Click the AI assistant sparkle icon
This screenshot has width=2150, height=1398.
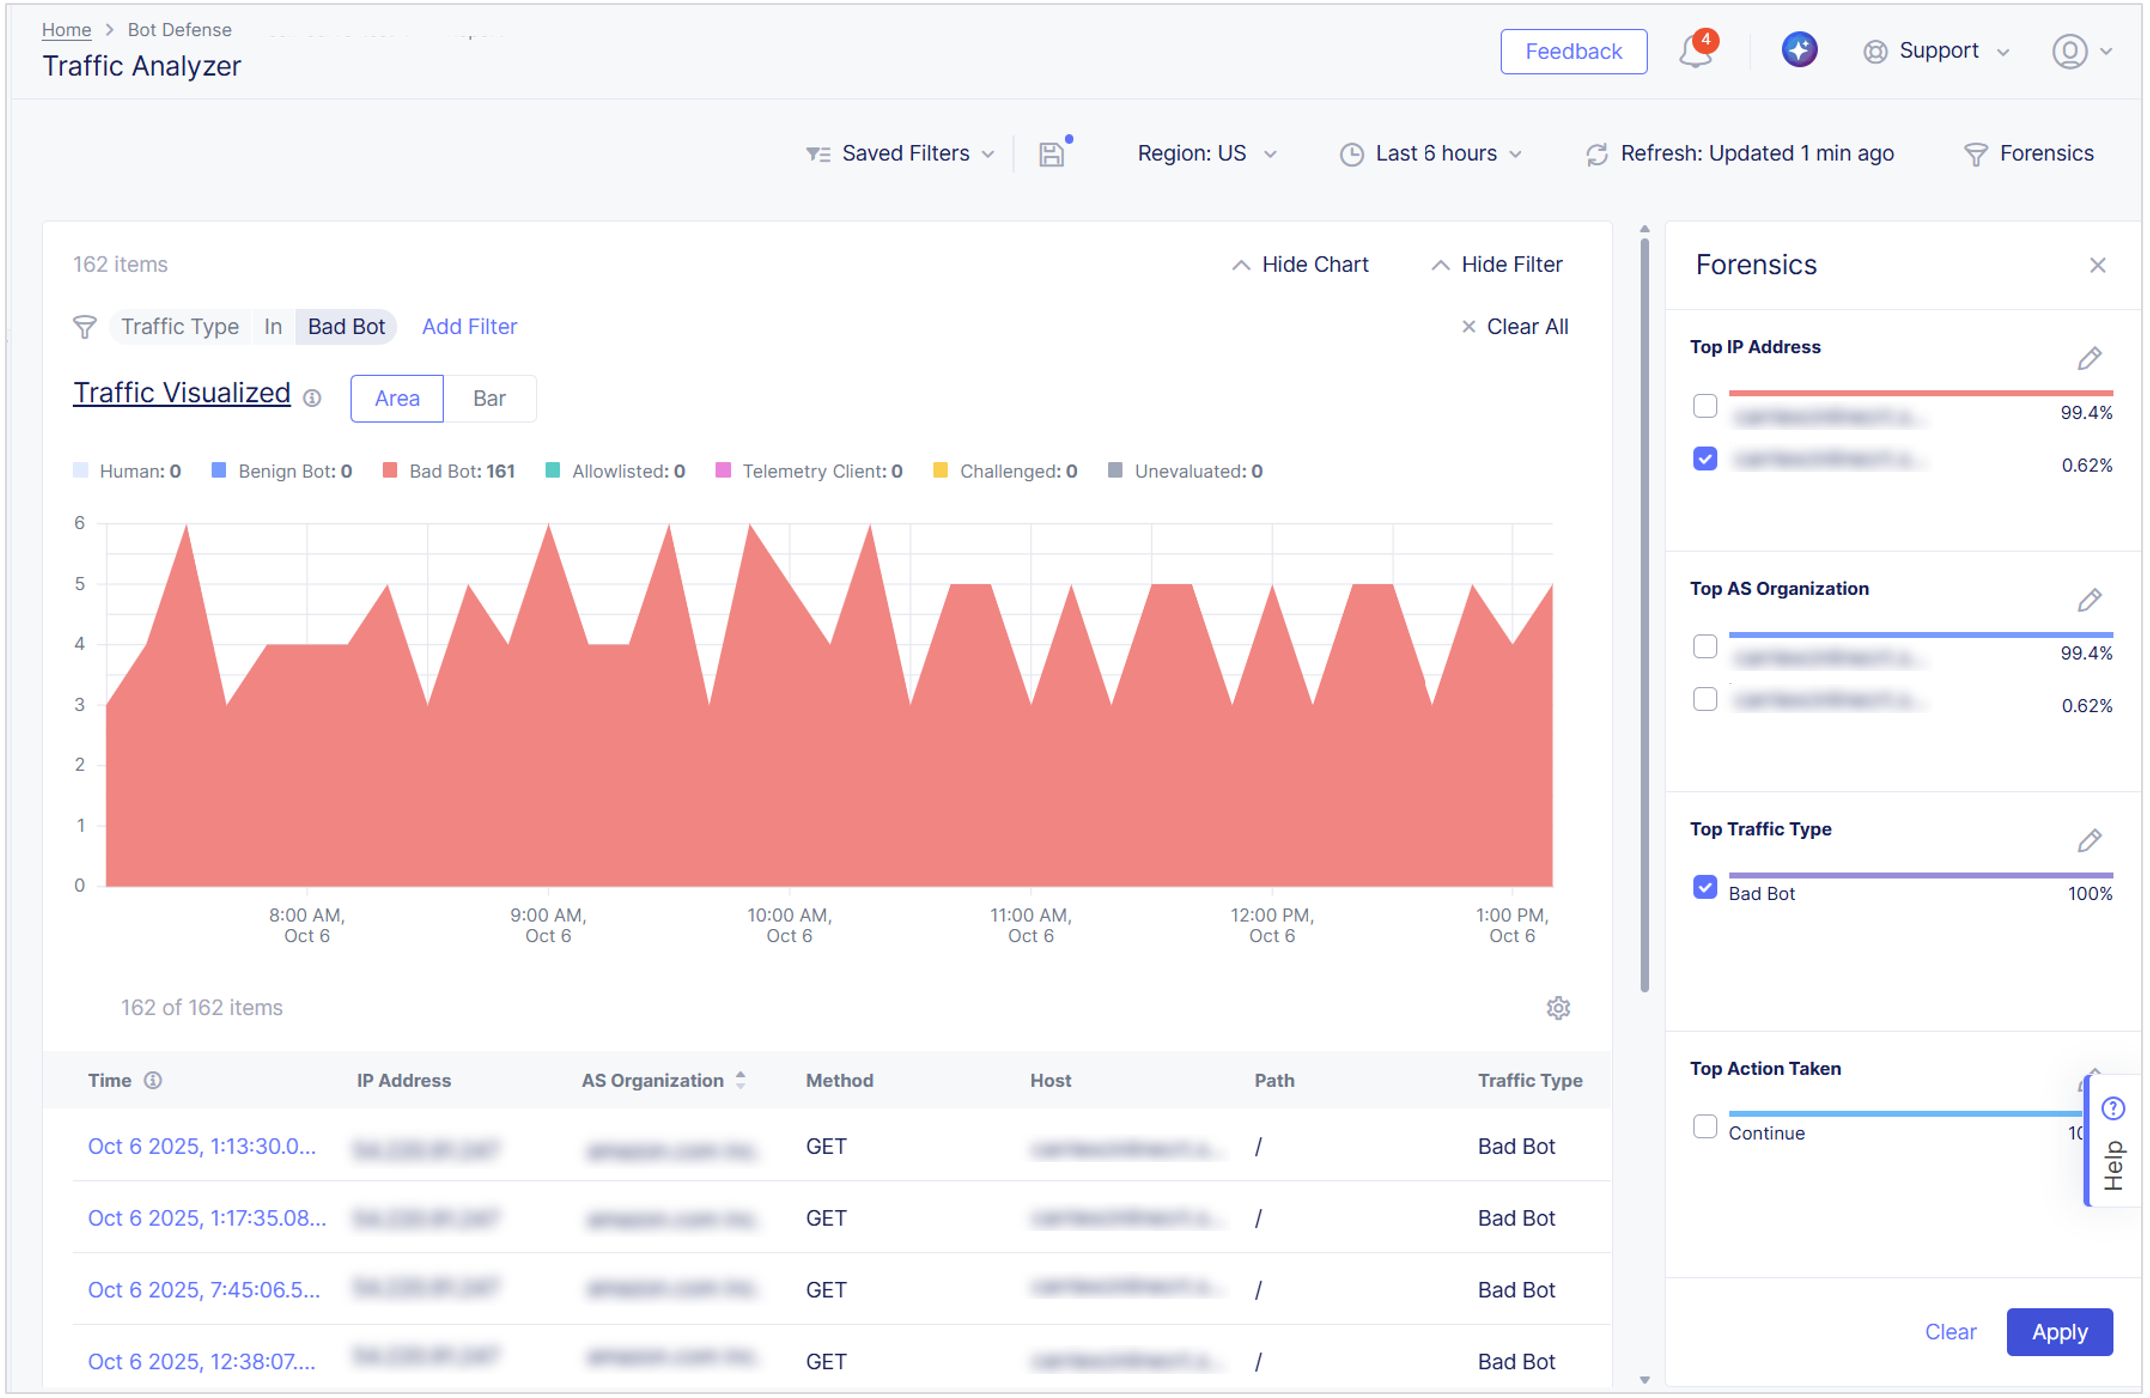[x=1798, y=50]
